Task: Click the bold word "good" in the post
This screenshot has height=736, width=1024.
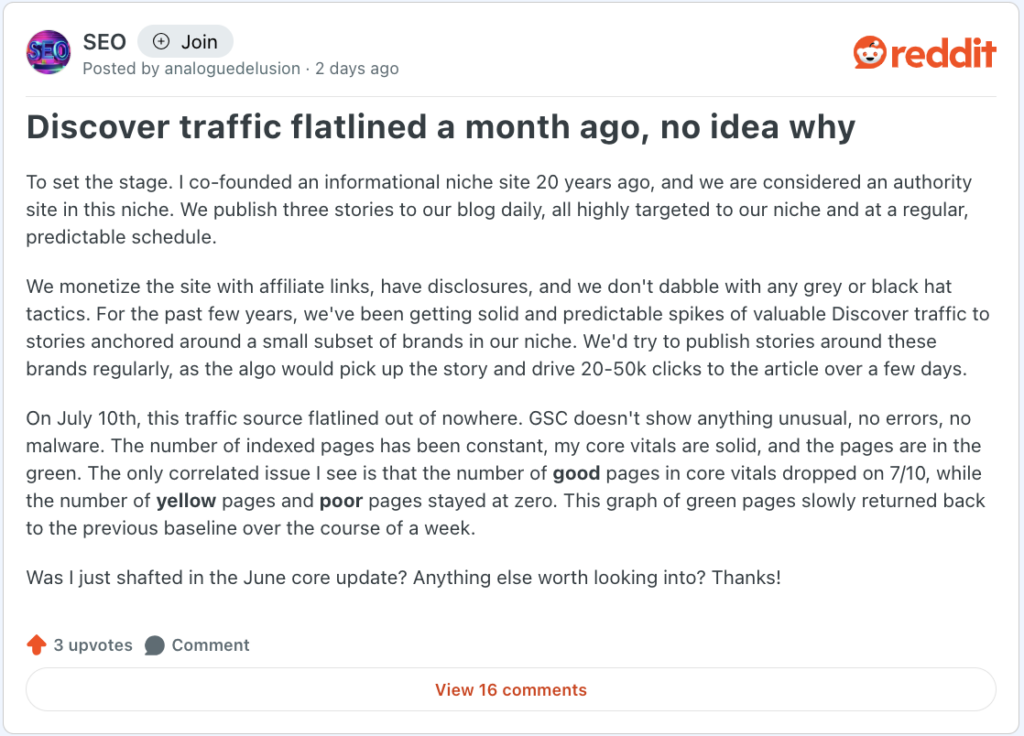Action: click(x=571, y=472)
